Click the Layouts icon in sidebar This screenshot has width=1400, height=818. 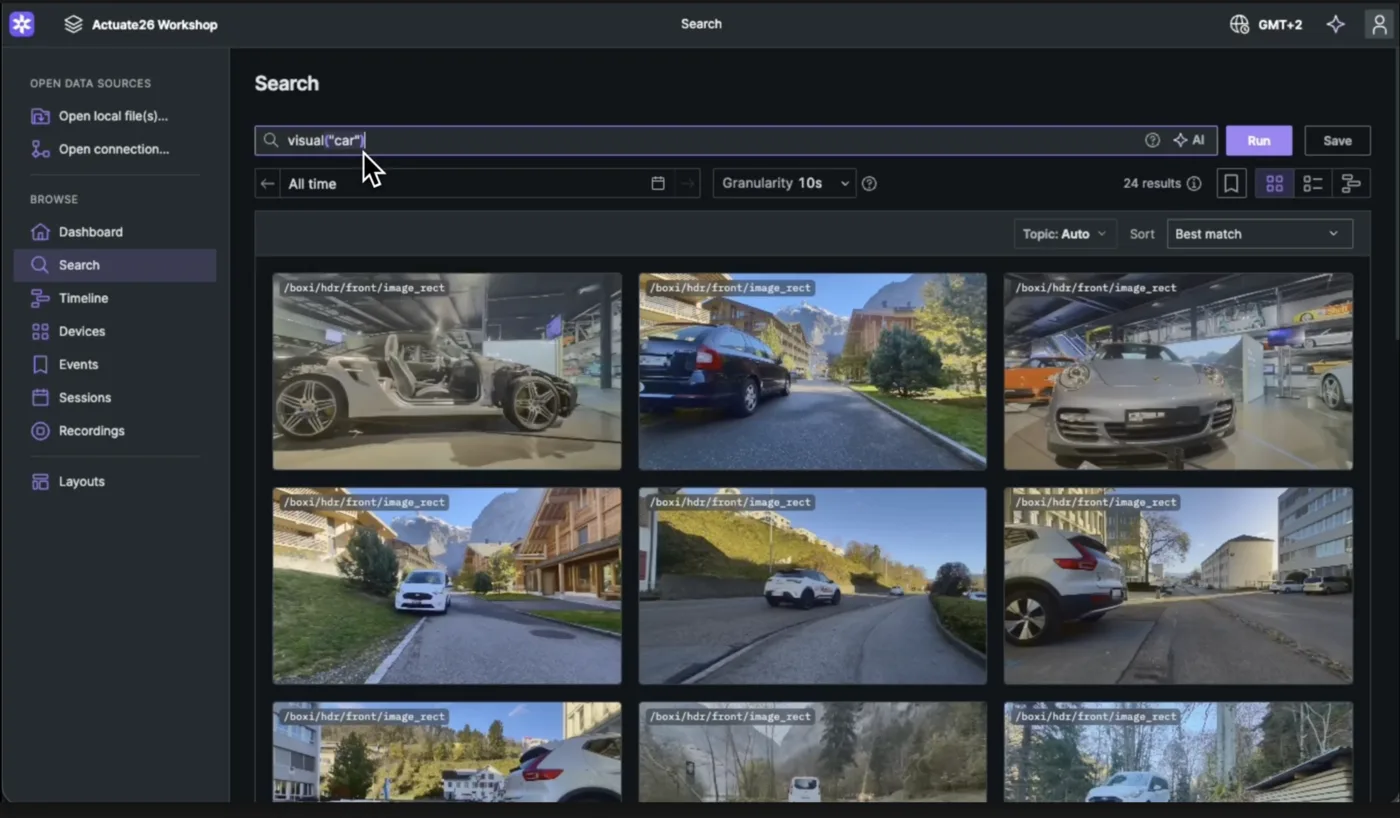click(x=40, y=481)
